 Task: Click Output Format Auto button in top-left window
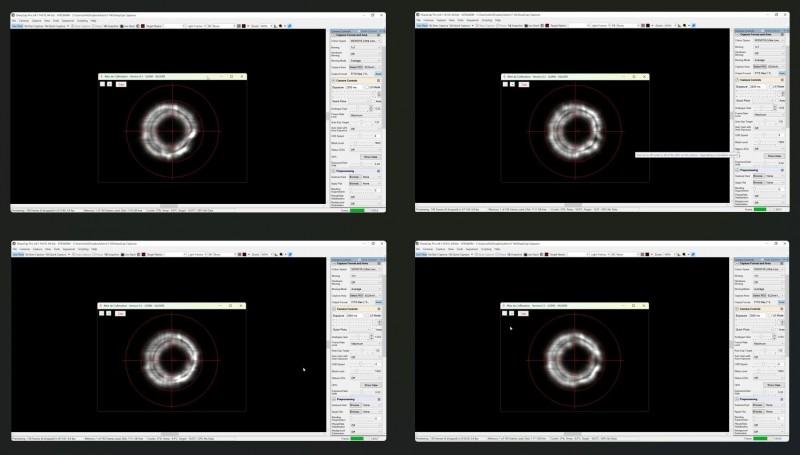point(378,74)
